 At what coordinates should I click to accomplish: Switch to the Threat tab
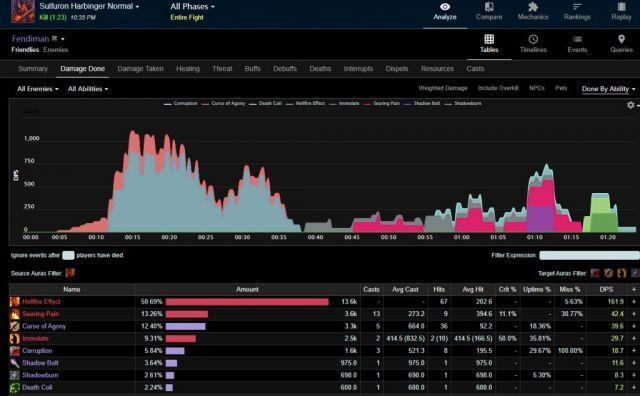click(x=222, y=69)
